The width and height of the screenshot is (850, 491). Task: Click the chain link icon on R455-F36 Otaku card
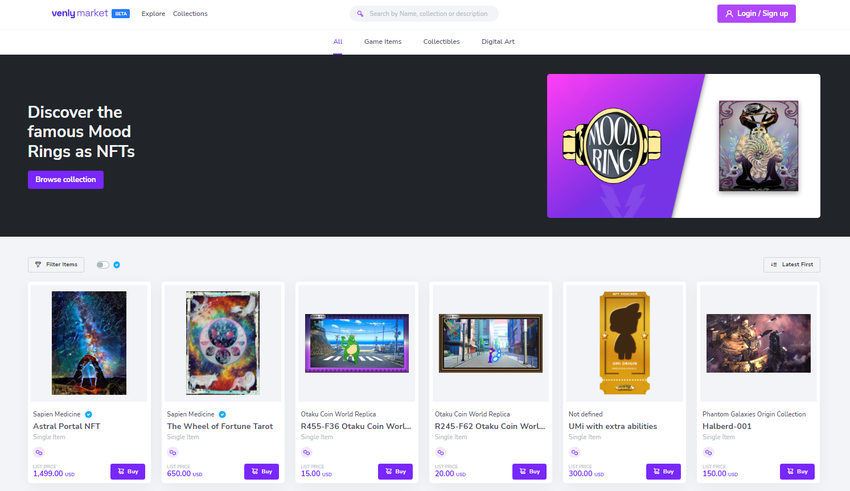[306, 452]
